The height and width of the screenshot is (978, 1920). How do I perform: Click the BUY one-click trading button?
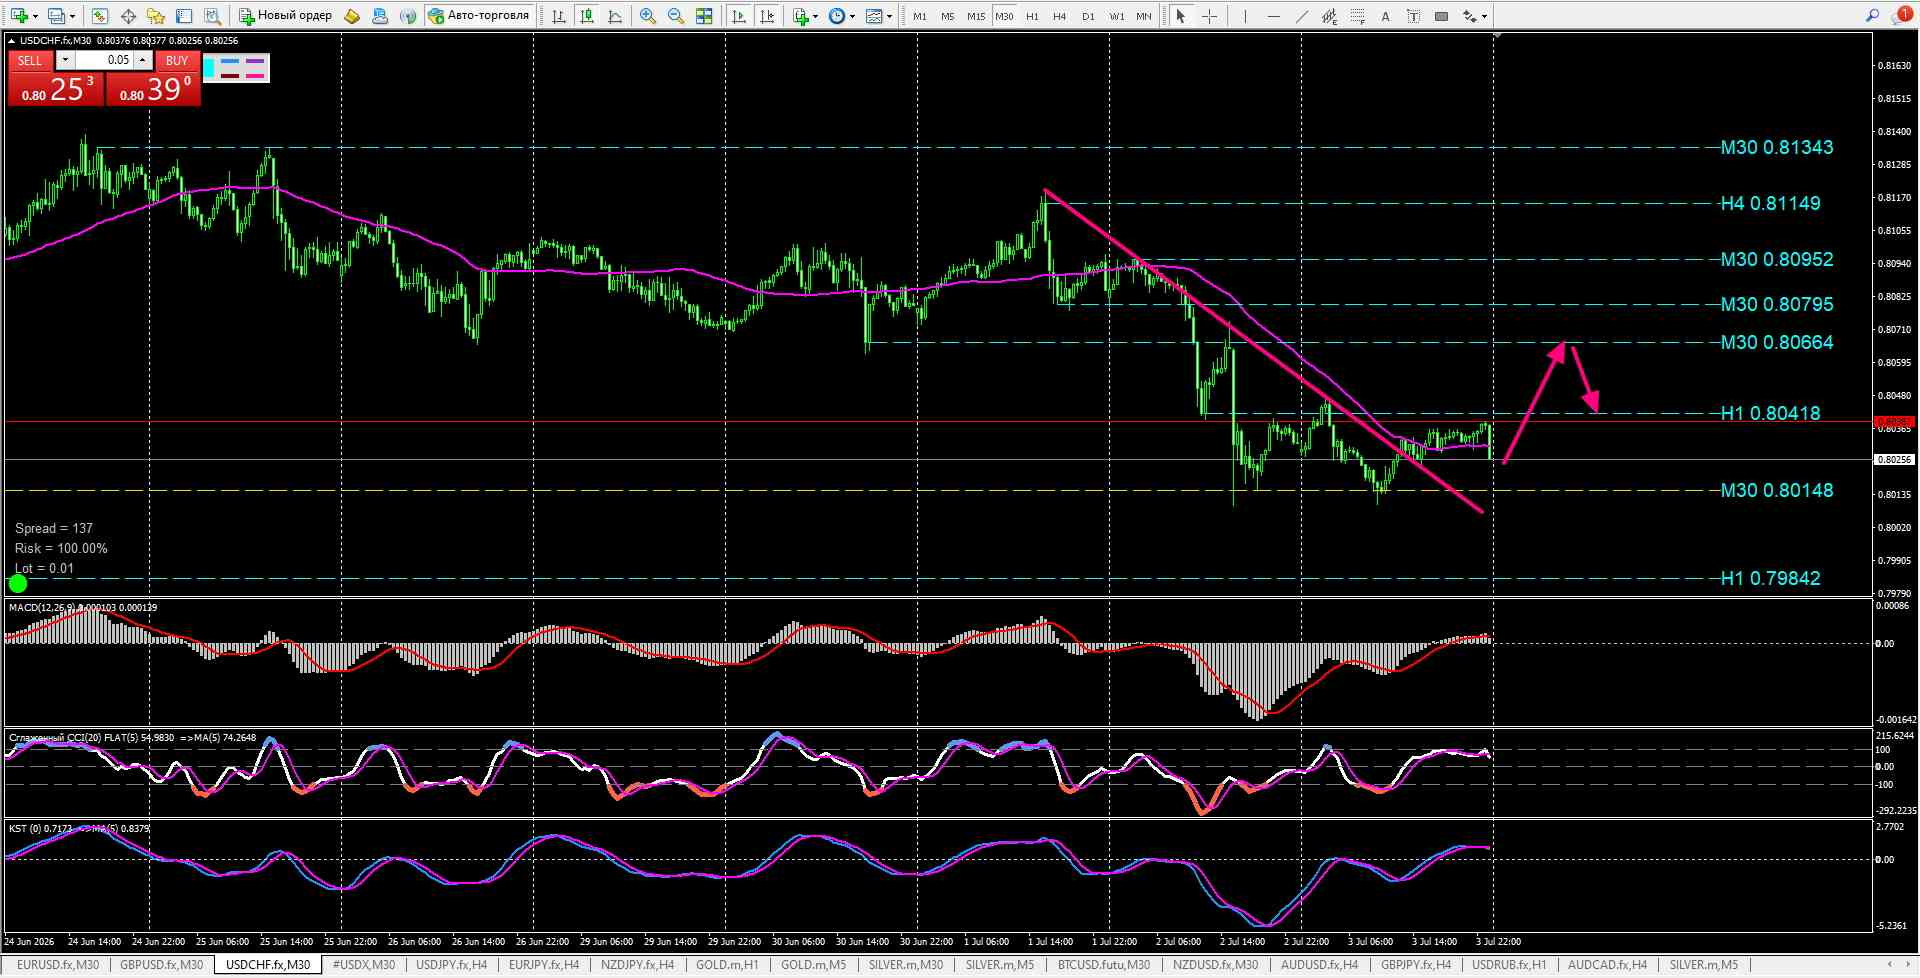[177, 60]
